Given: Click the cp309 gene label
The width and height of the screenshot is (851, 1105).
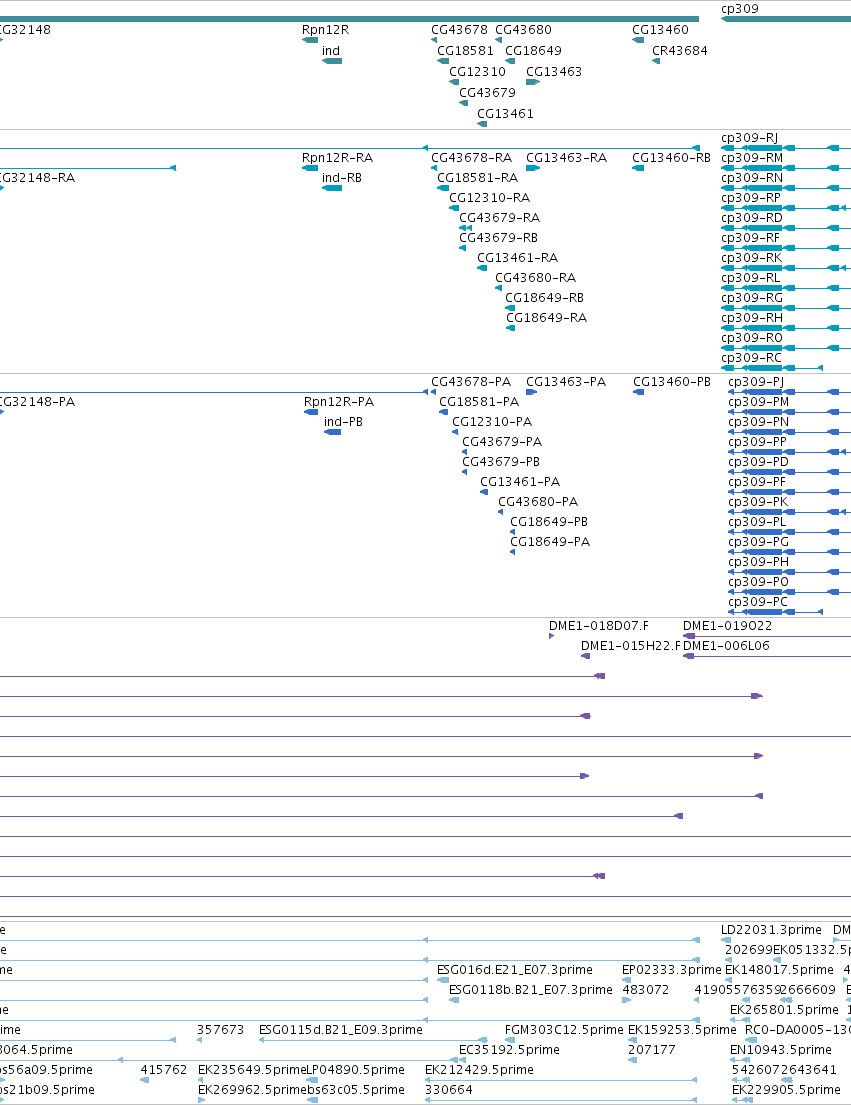Looking at the screenshot, I should click(x=740, y=9).
